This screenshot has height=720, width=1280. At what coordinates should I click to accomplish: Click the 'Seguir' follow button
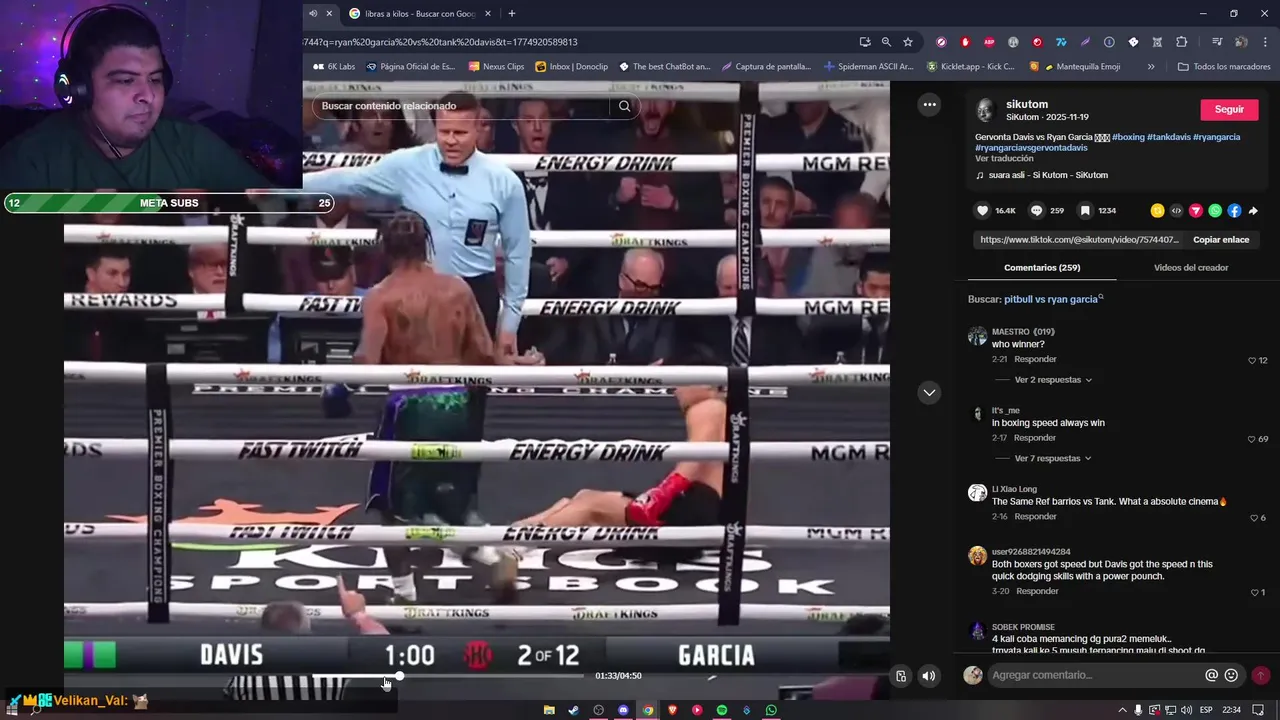click(1229, 110)
